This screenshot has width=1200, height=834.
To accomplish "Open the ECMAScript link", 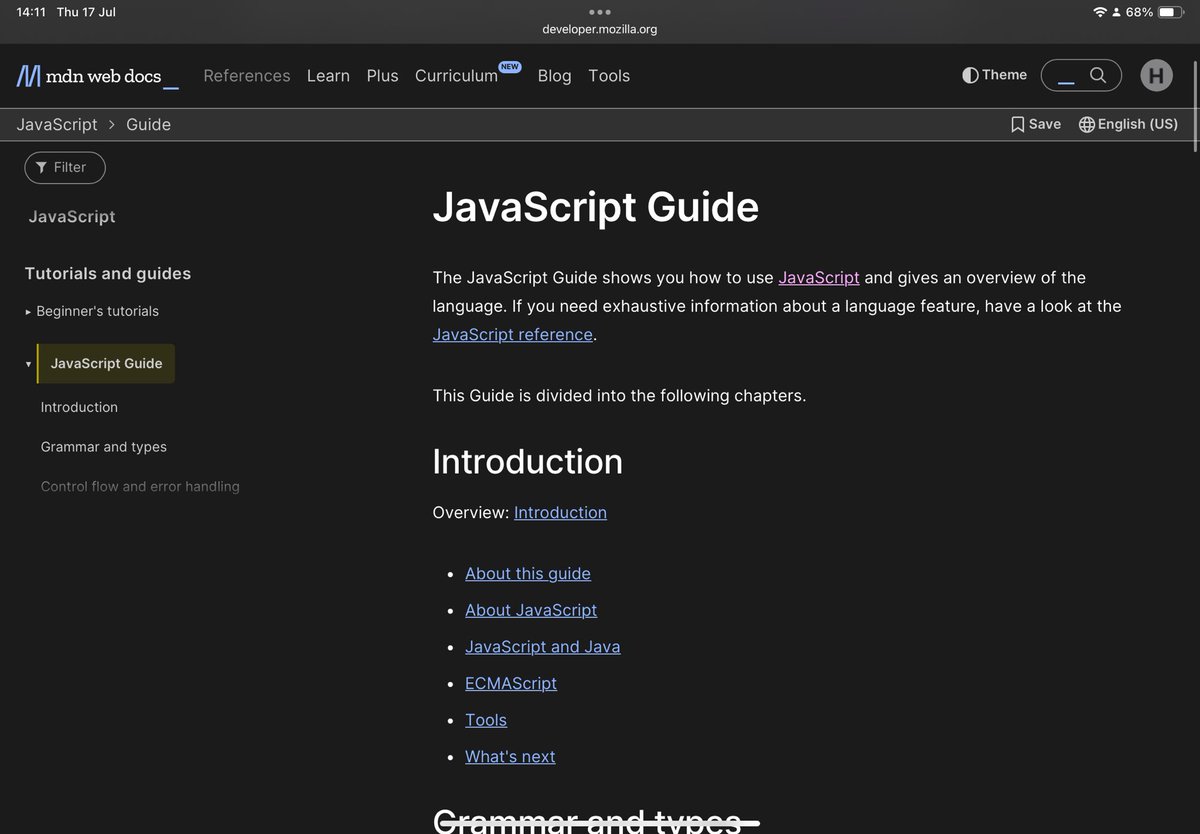I will coord(511,684).
